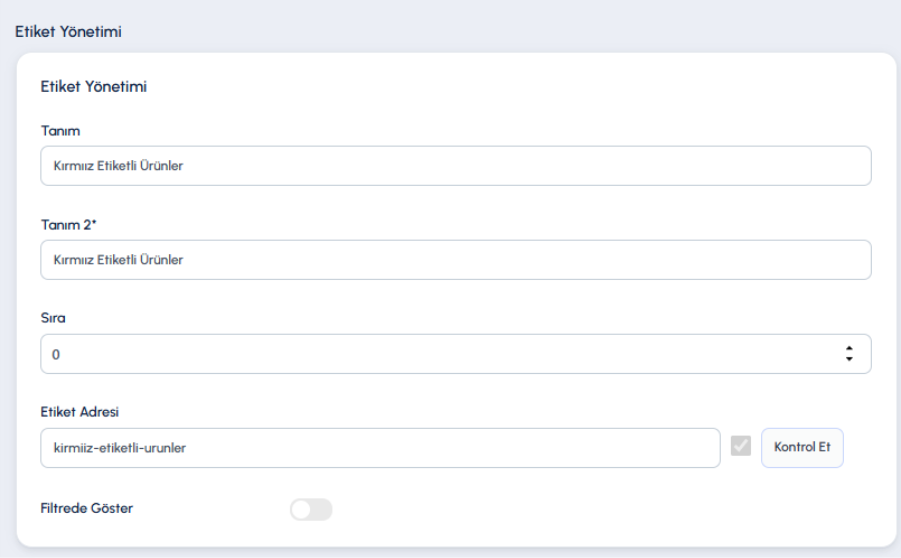
Task: Enable the Filtrede Göster switch
Action: 311,509
